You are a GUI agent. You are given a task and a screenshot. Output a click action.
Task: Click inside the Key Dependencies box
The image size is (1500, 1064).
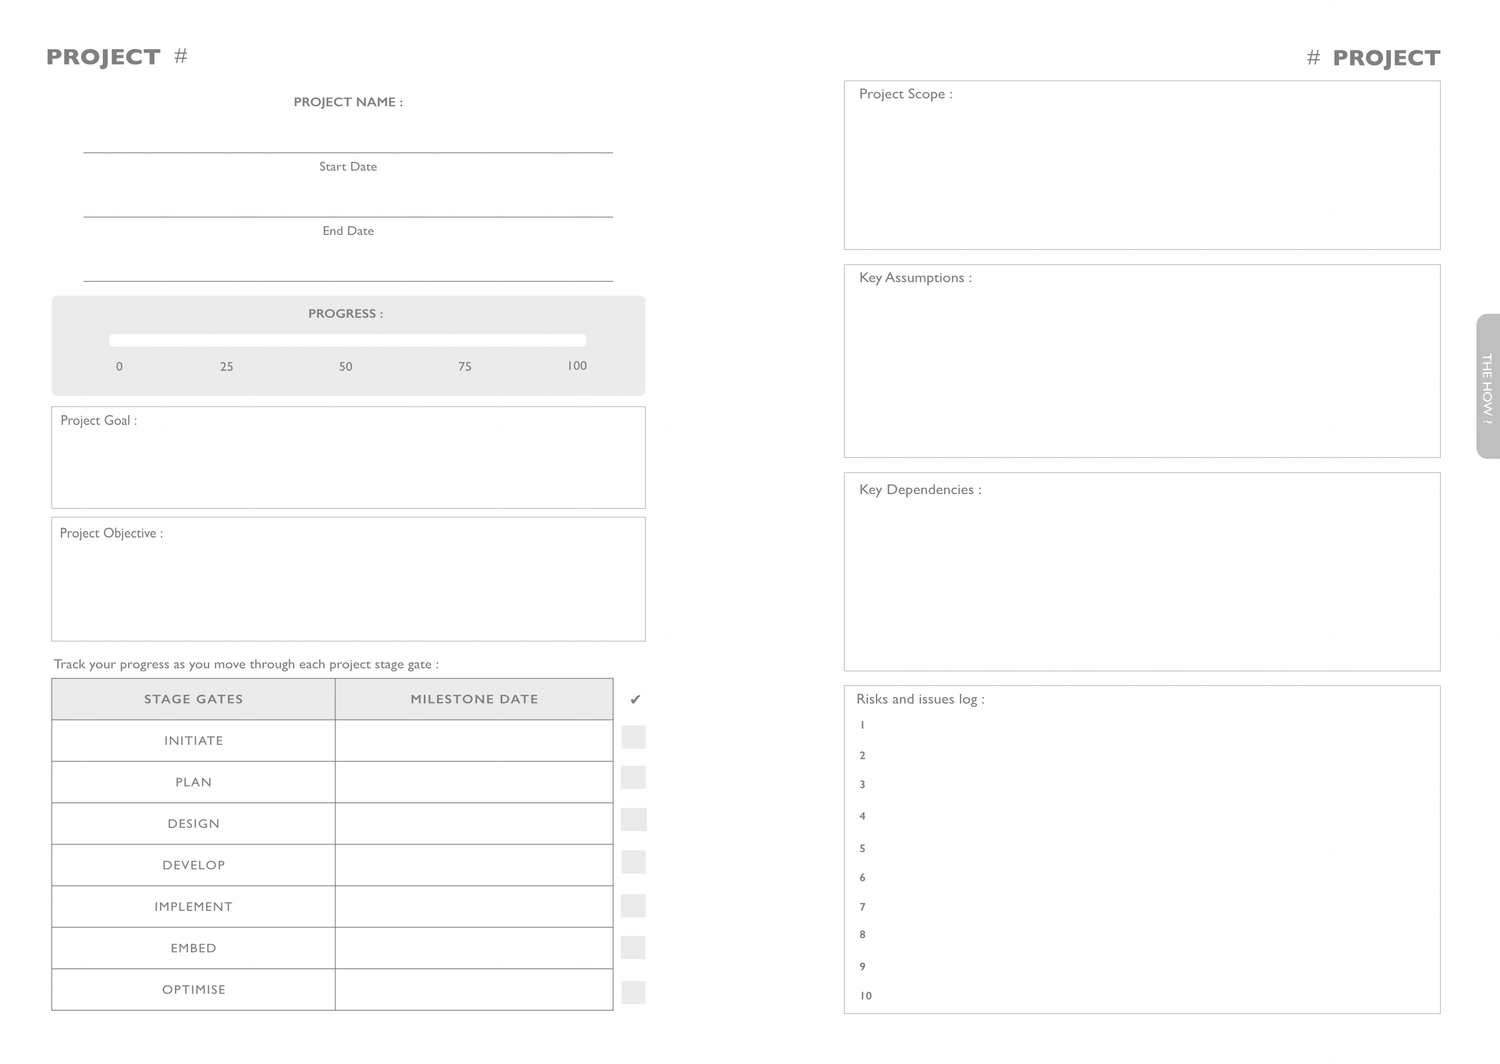coord(1142,571)
